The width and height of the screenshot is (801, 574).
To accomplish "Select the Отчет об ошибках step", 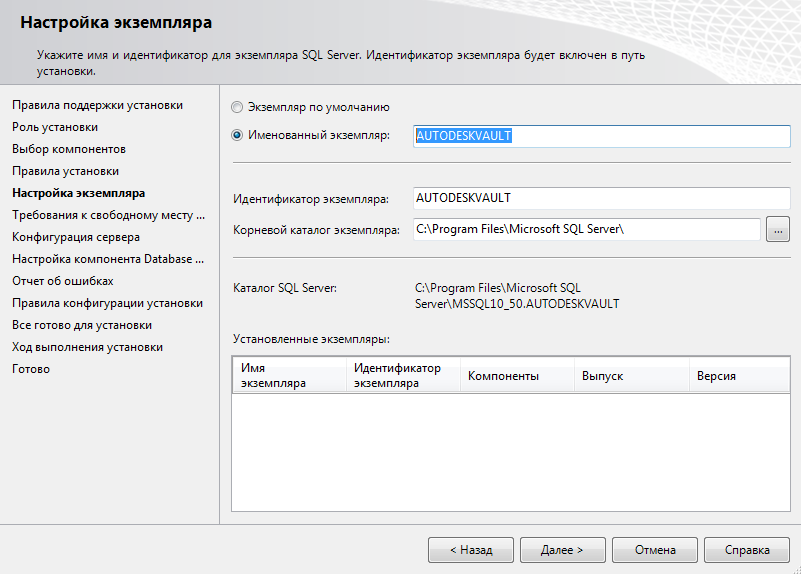I will [63, 281].
